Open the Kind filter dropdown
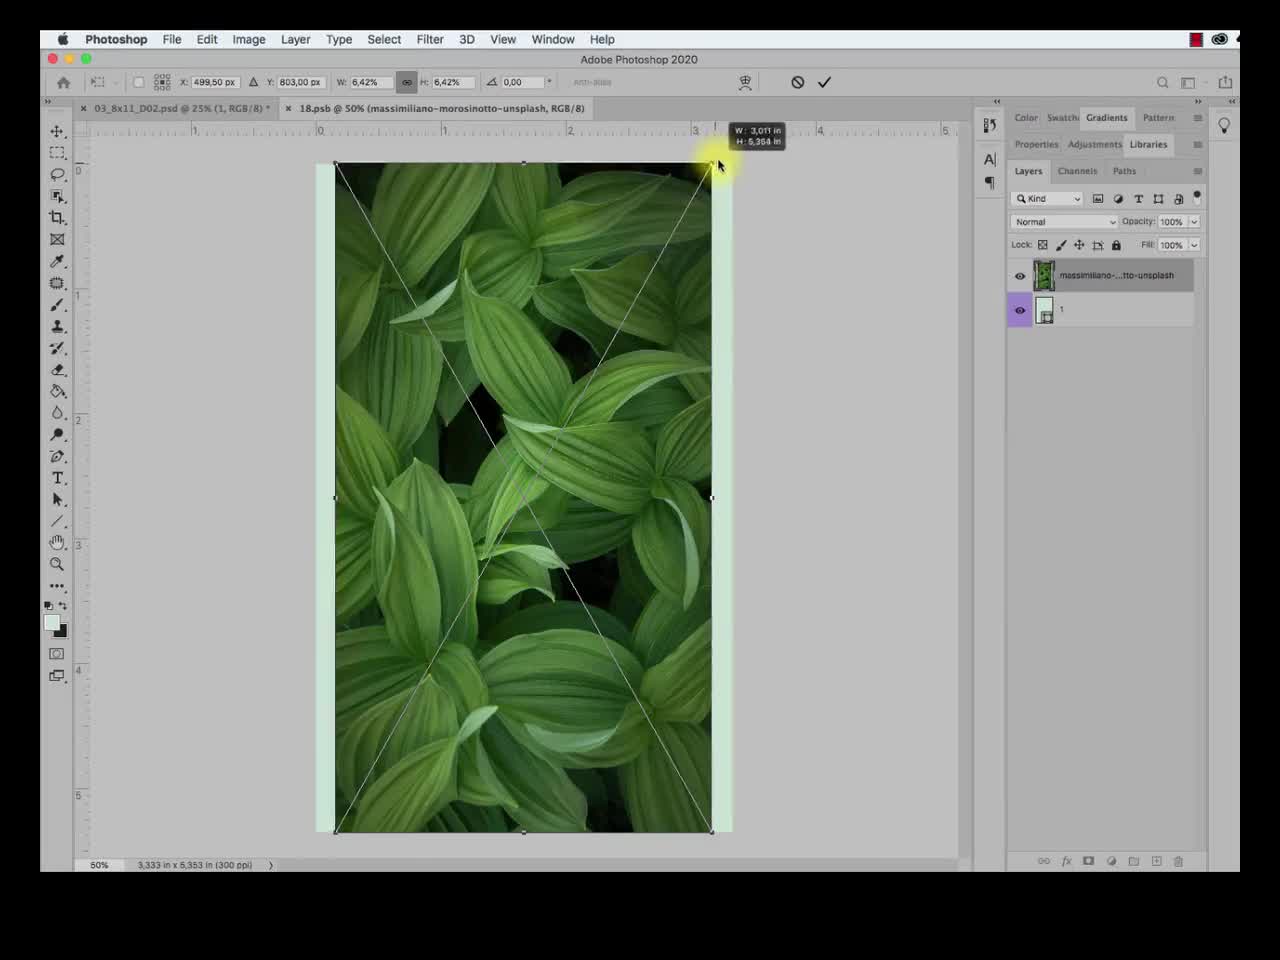Image resolution: width=1280 pixels, height=960 pixels. pyautogui.click(x=1048, y=198)
